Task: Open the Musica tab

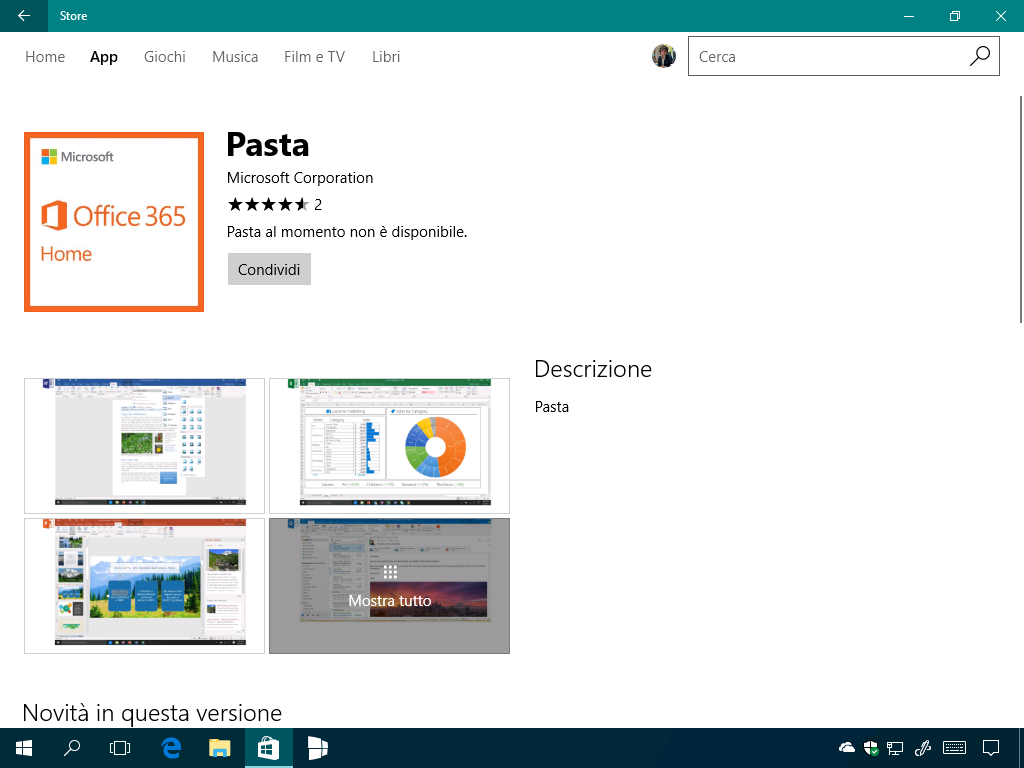Action: point(235,57)
